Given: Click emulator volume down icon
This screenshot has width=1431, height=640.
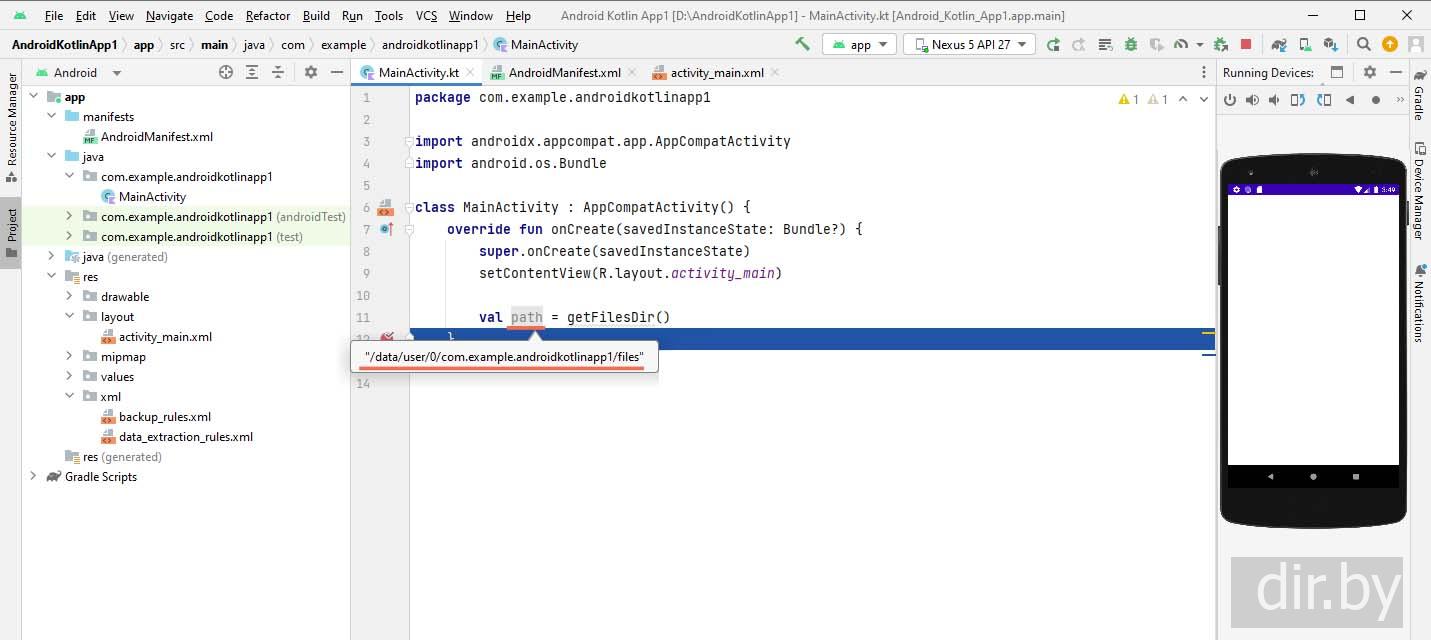Looking at the screenshot, I should click(1274, 100).
